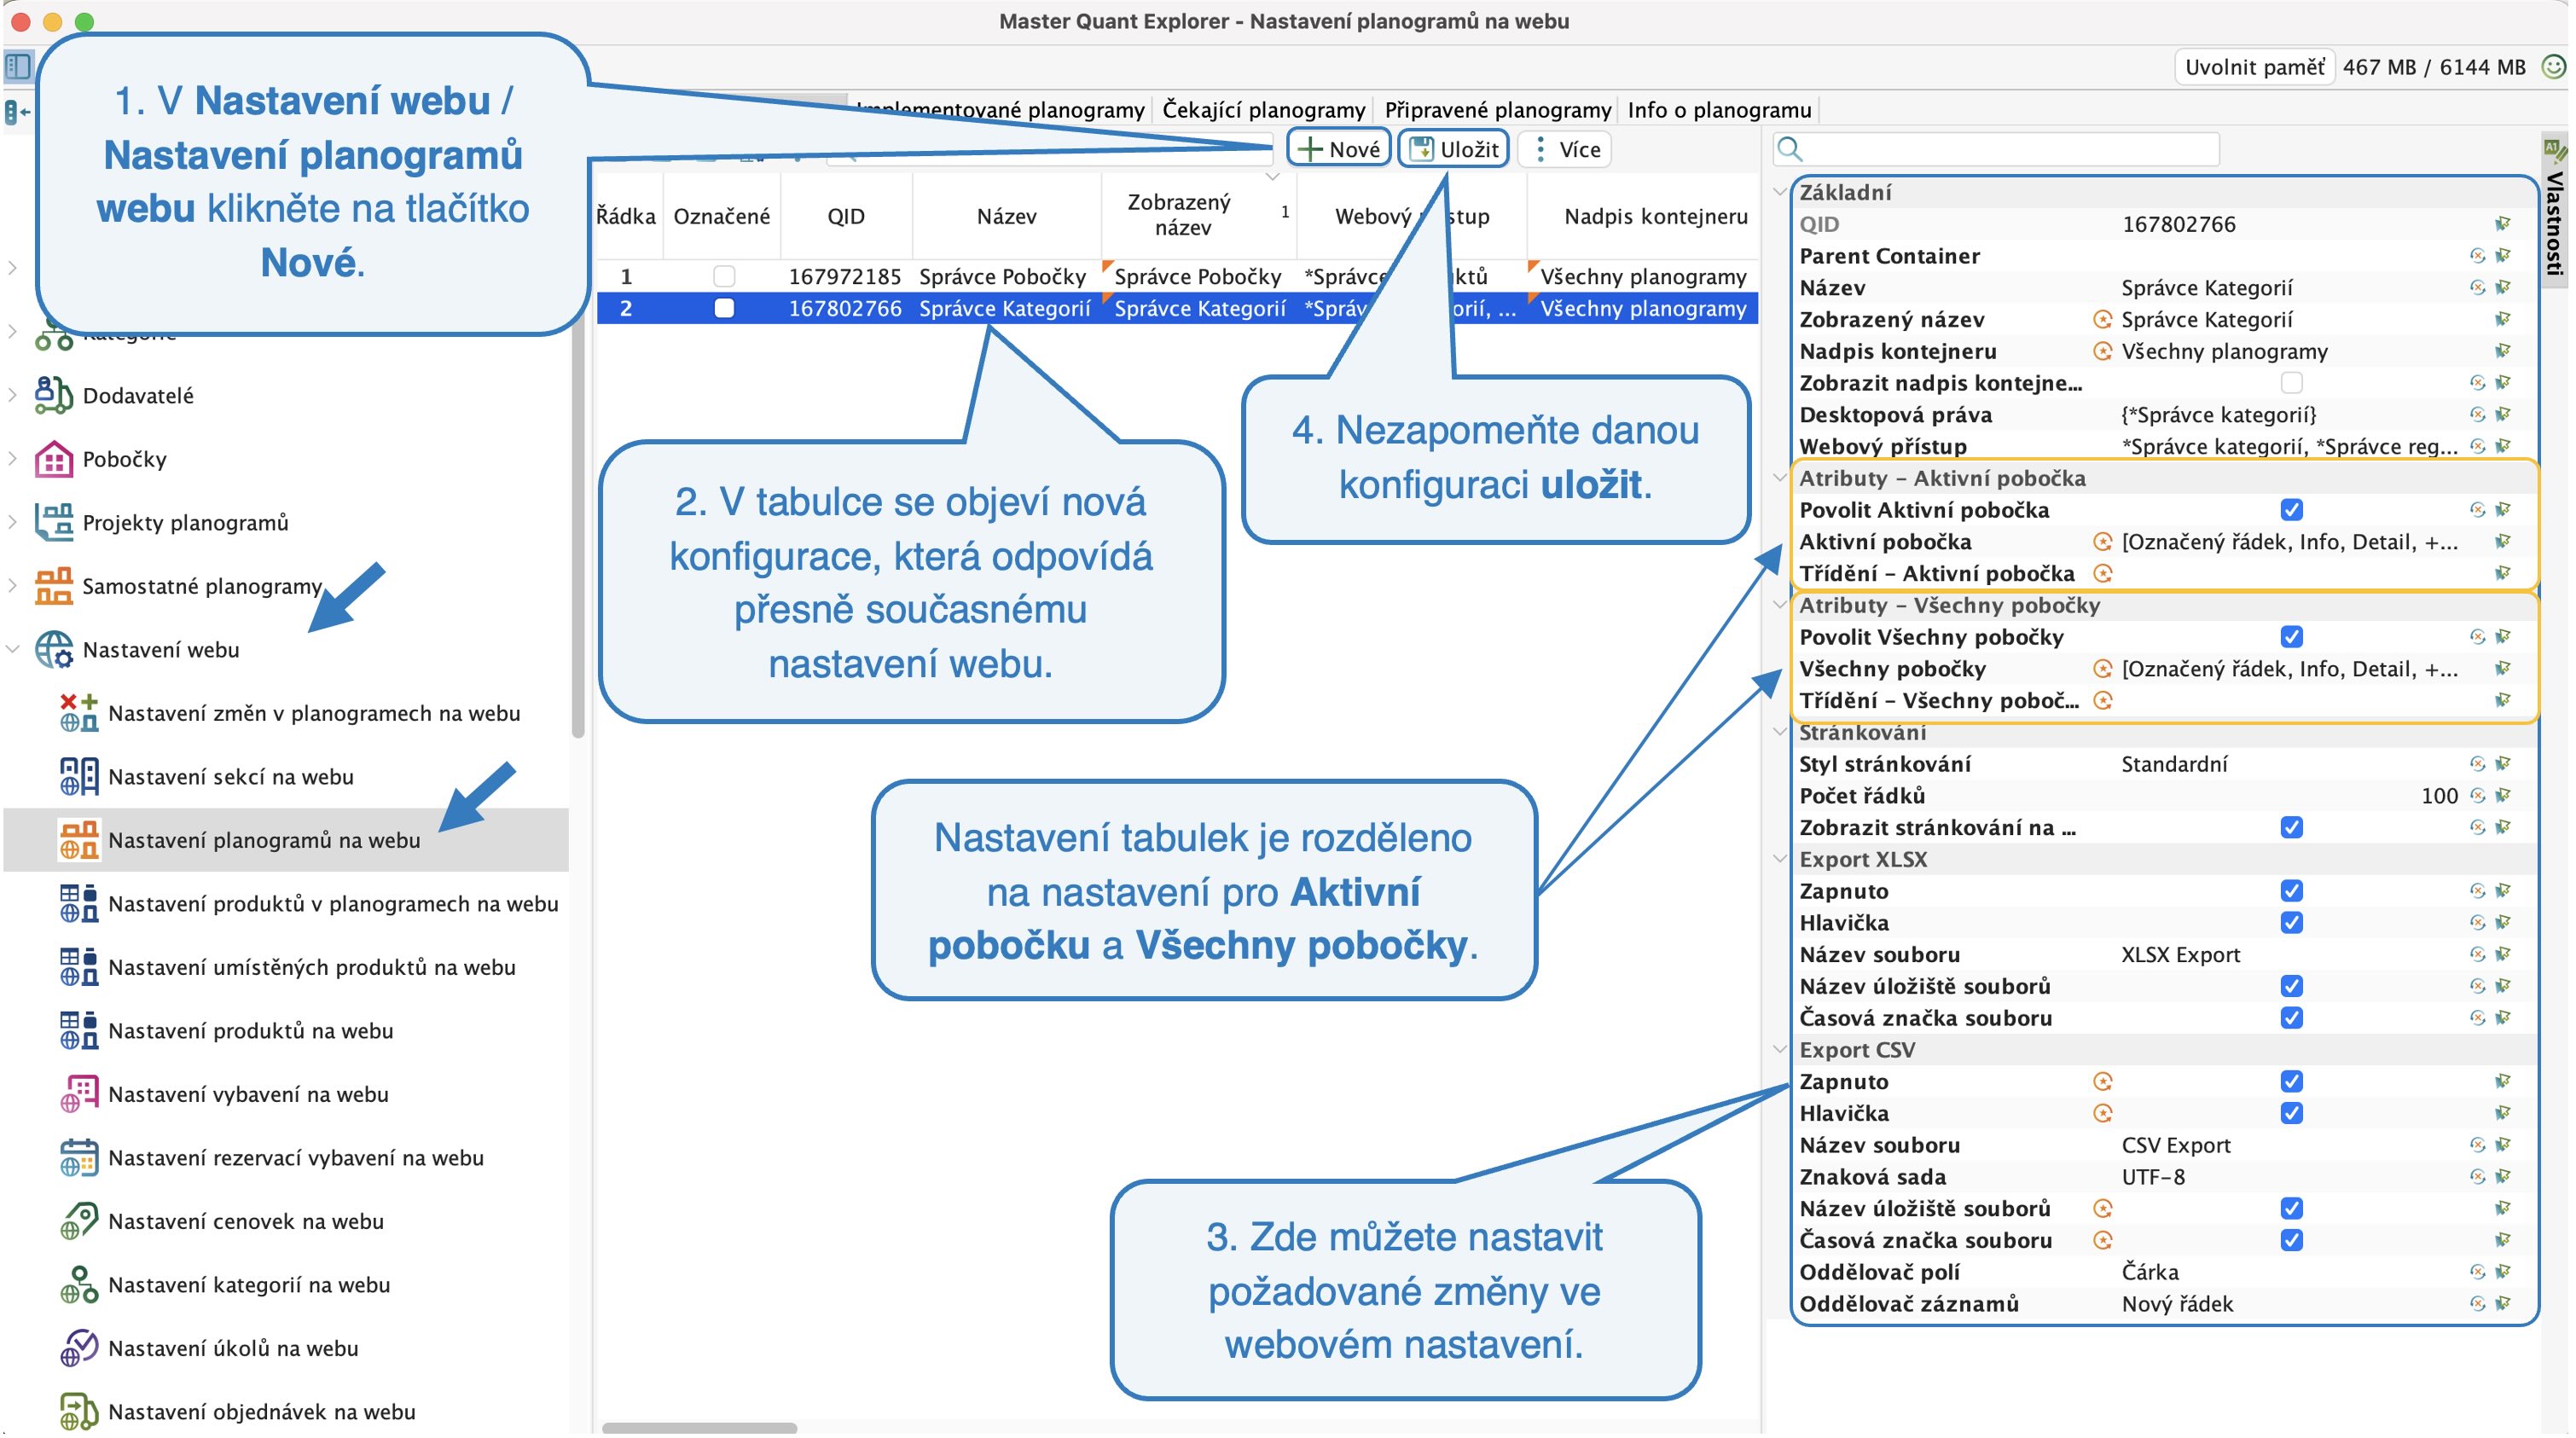Image resolution: width=2576 pixels, height=1438 pixels.
Task: Toggle Označené checkbox for Správce Pobočky row
Action: (x=724, y=276)
